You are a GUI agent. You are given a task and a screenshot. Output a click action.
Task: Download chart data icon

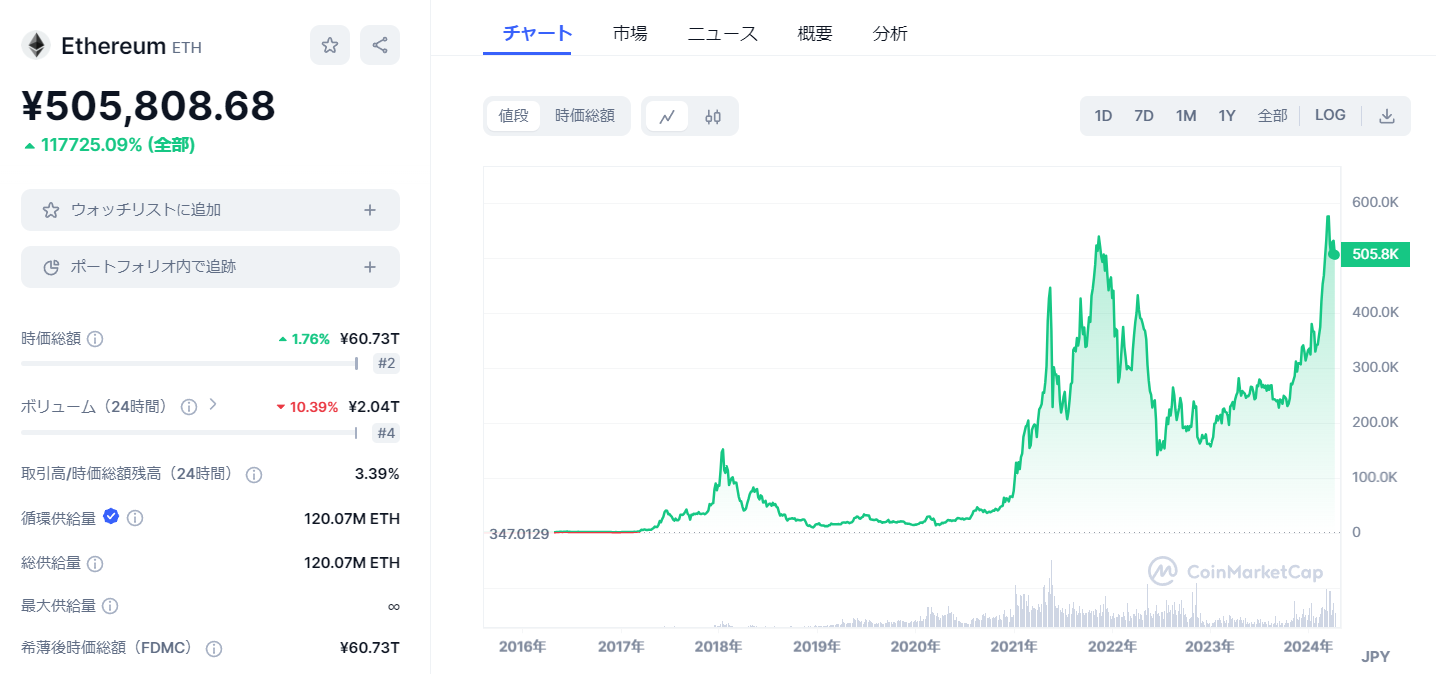[x=1386, y=116]
